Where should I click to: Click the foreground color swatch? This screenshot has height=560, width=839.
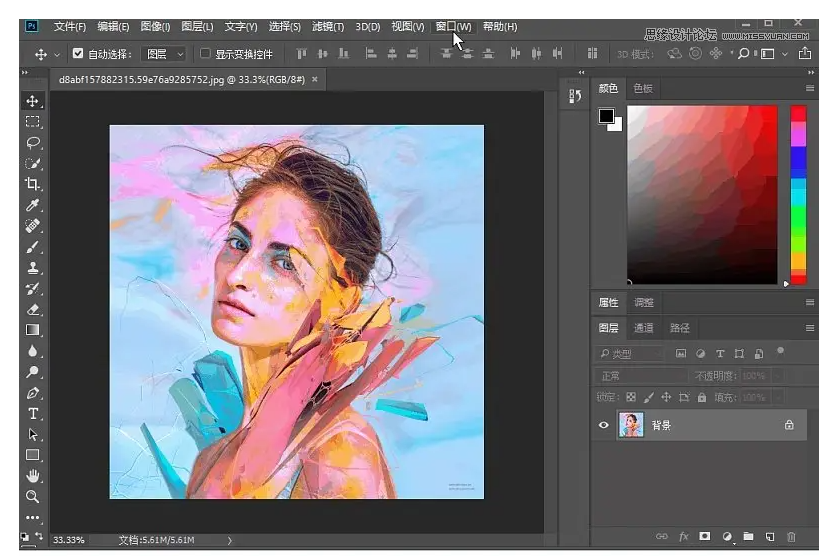pyautogui.click(x=606, y=116)
